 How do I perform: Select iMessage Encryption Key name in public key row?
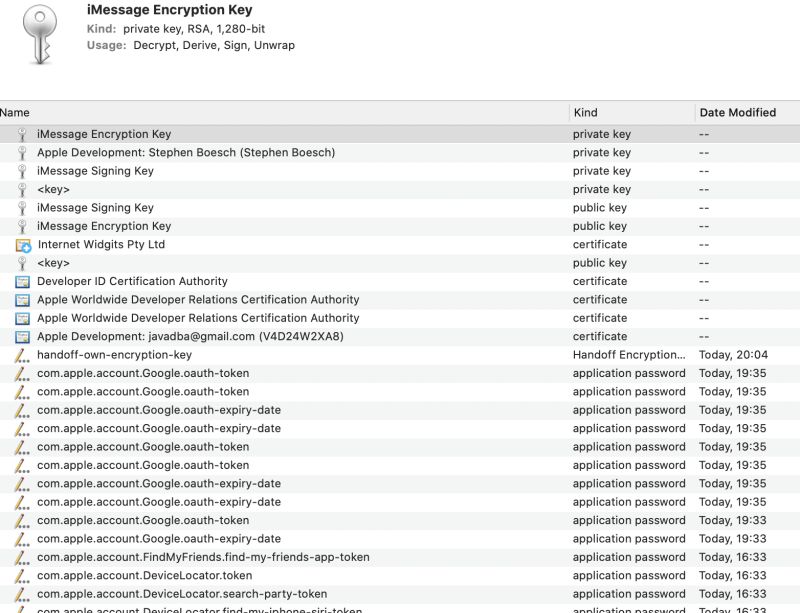104,226
